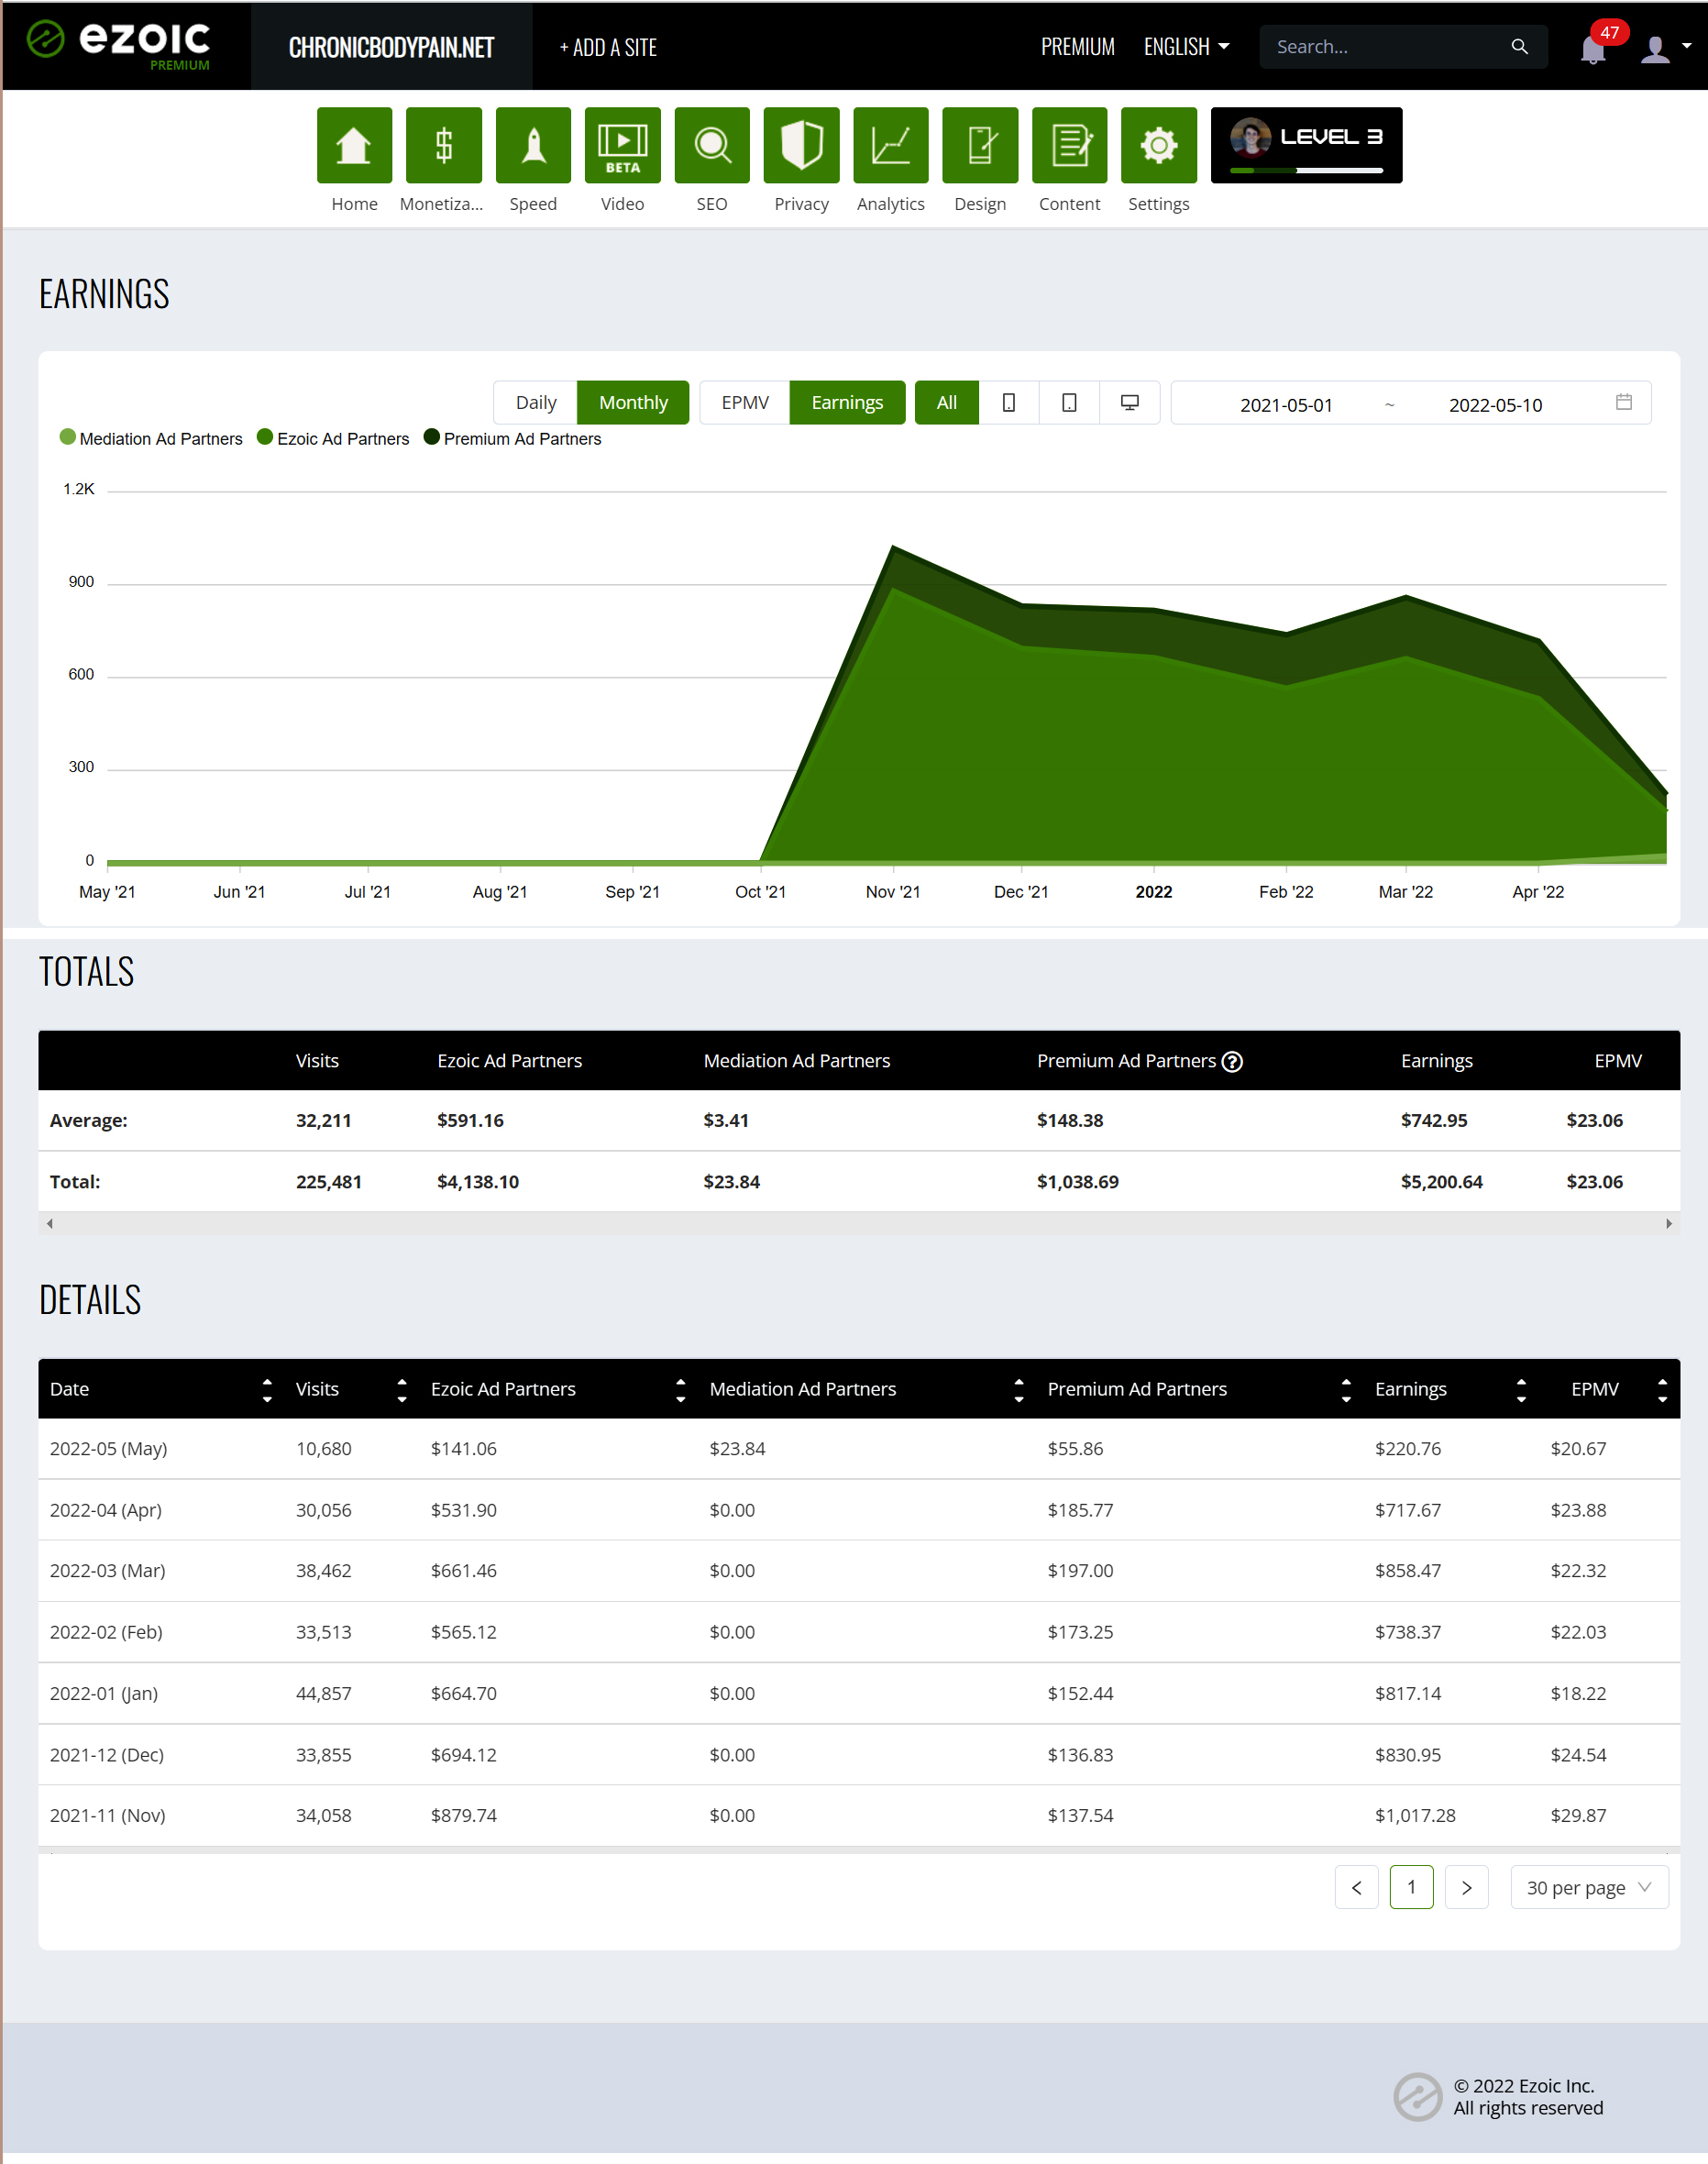Click Totals scrollbar right arrow
The width and height of the screenshot is (1708, 2164).
click(x=1668, y=1224)
